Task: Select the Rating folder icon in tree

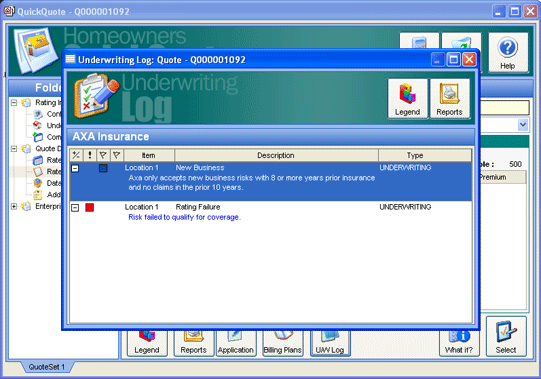Action: 26,103
